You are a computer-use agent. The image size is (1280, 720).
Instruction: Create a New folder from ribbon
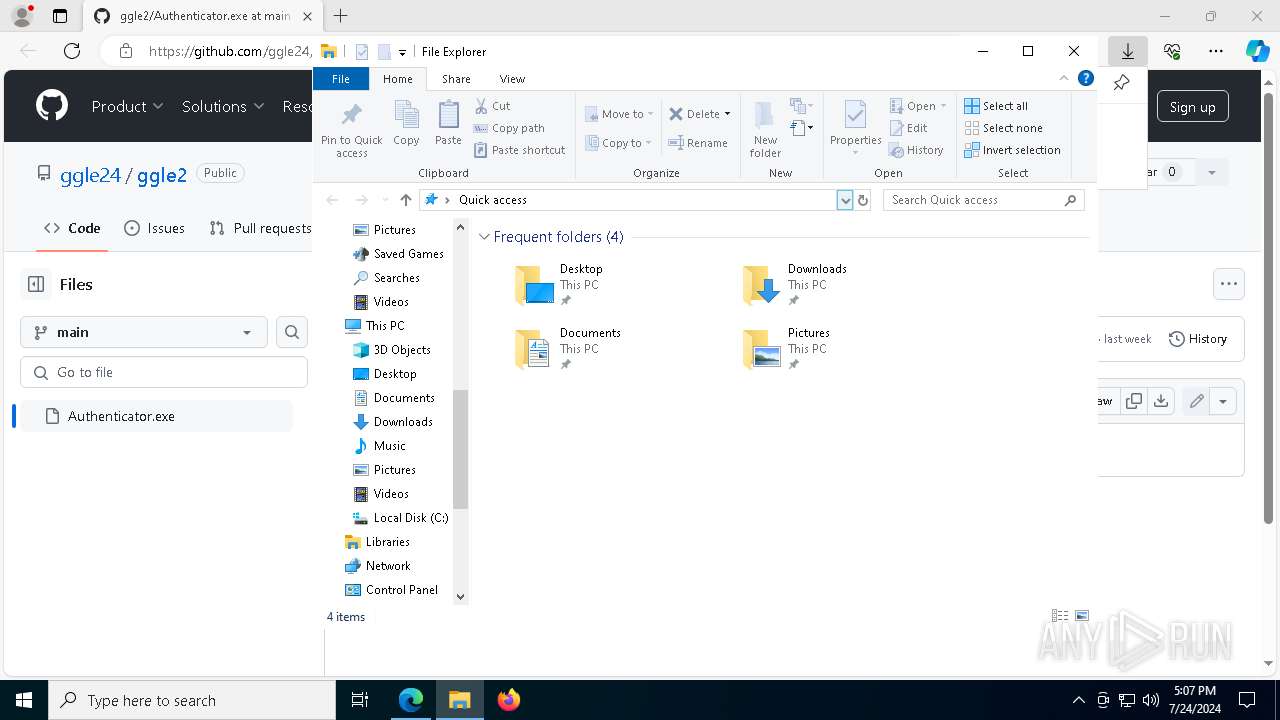[765, 129]
